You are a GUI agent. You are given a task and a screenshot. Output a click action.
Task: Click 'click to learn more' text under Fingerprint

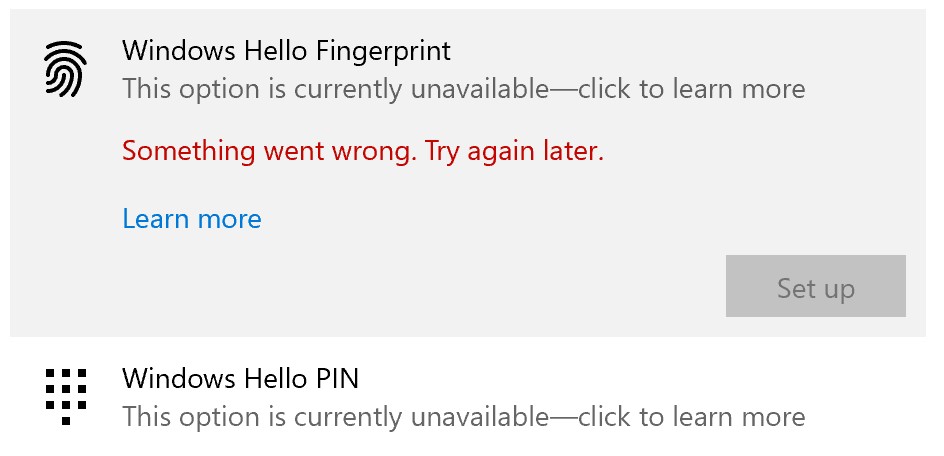pos(691,89)
